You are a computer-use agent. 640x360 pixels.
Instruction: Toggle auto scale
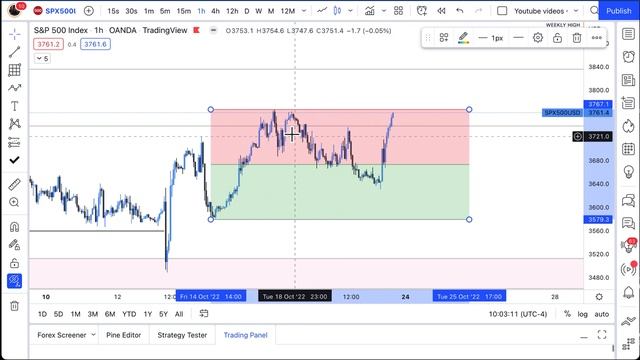602,314
